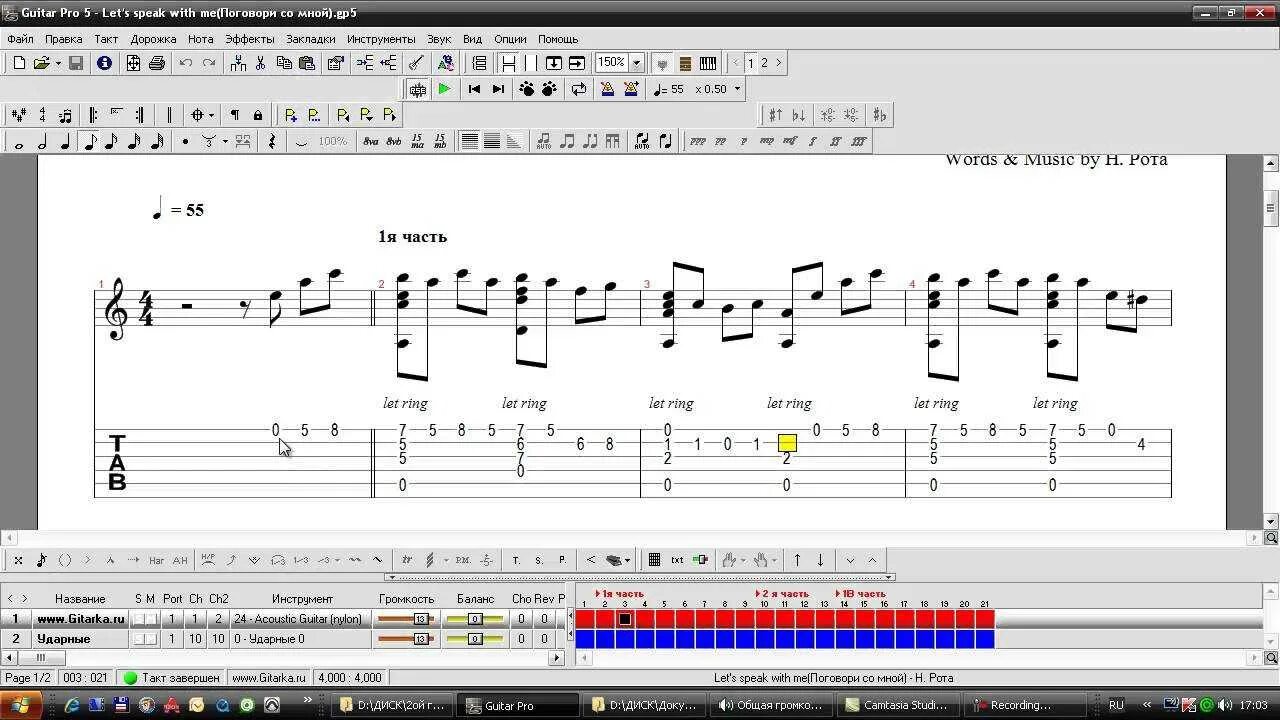Apply hammer-on/pull-off H/P effect
Viewport: 1280px width, 720px height.
(x=208, y=560)
